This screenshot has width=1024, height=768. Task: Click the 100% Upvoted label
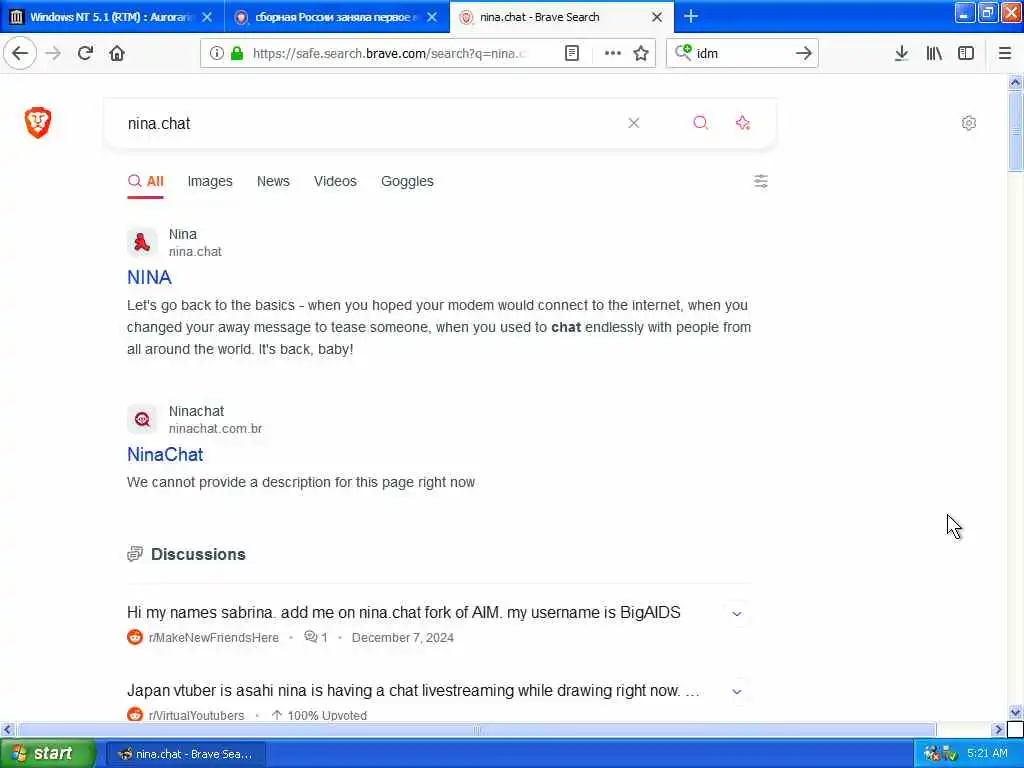[327, 715]
